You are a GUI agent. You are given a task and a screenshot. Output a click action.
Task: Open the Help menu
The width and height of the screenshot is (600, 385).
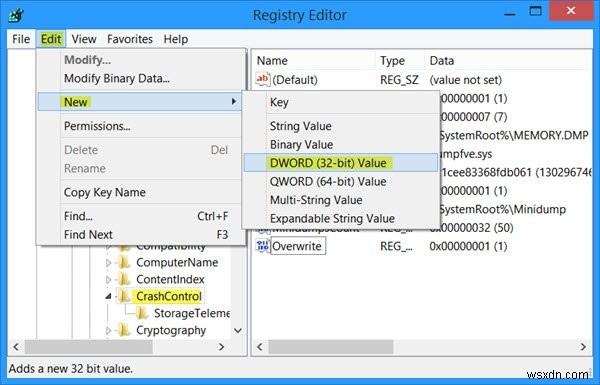click(x=176, y=39)
